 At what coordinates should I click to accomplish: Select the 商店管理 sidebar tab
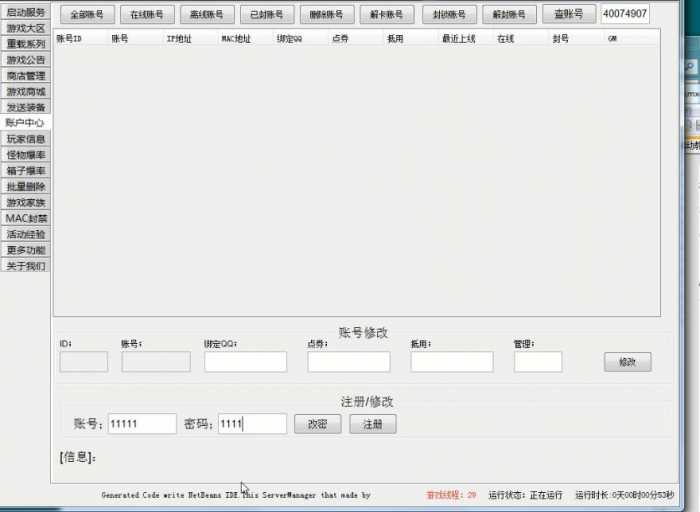coord(26,76)
